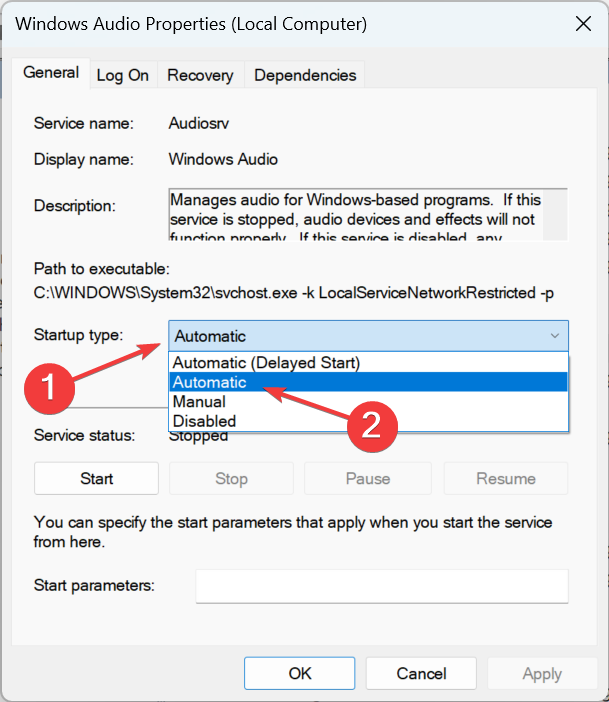This screenshot has height=702, width=609.
Task: Focus the Start parameters text field
Action: 381,586
